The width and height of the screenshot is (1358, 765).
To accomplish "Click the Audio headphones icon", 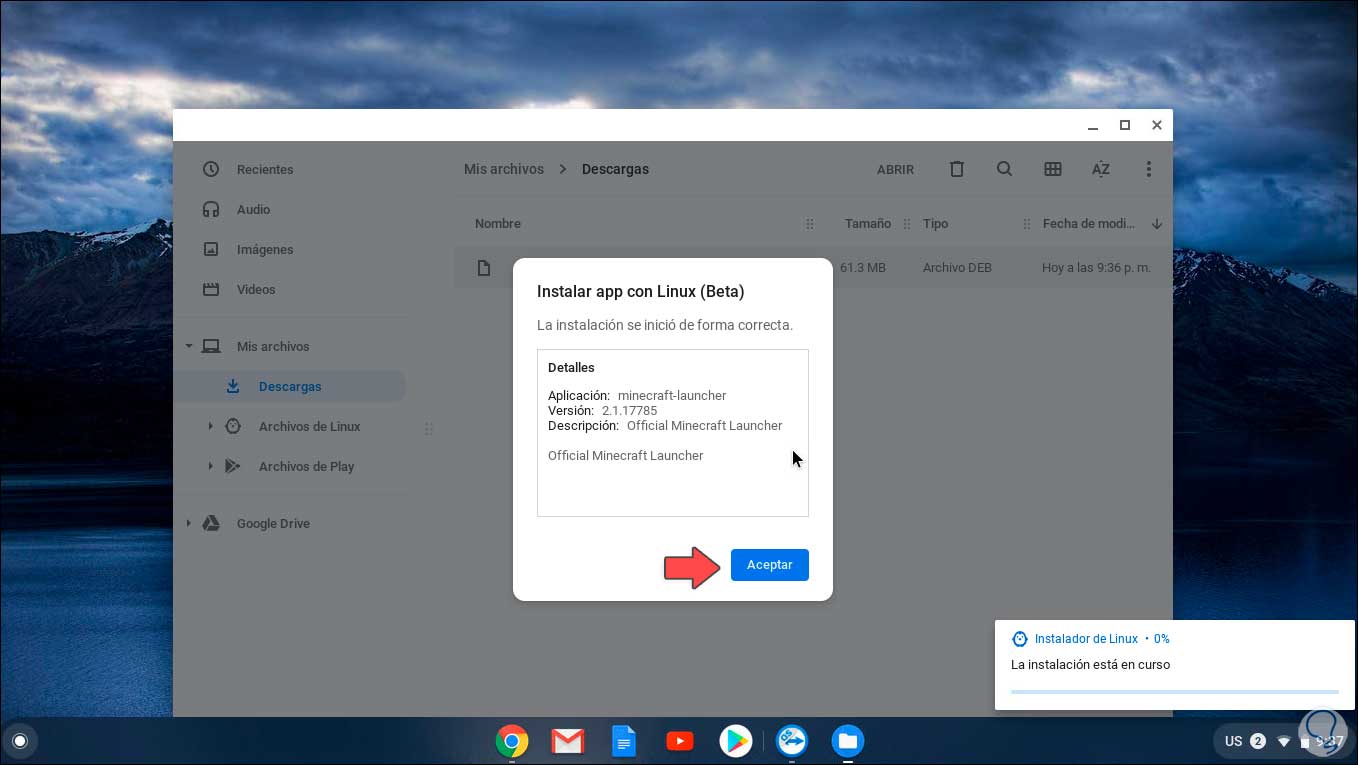I will tap(211, 209).
